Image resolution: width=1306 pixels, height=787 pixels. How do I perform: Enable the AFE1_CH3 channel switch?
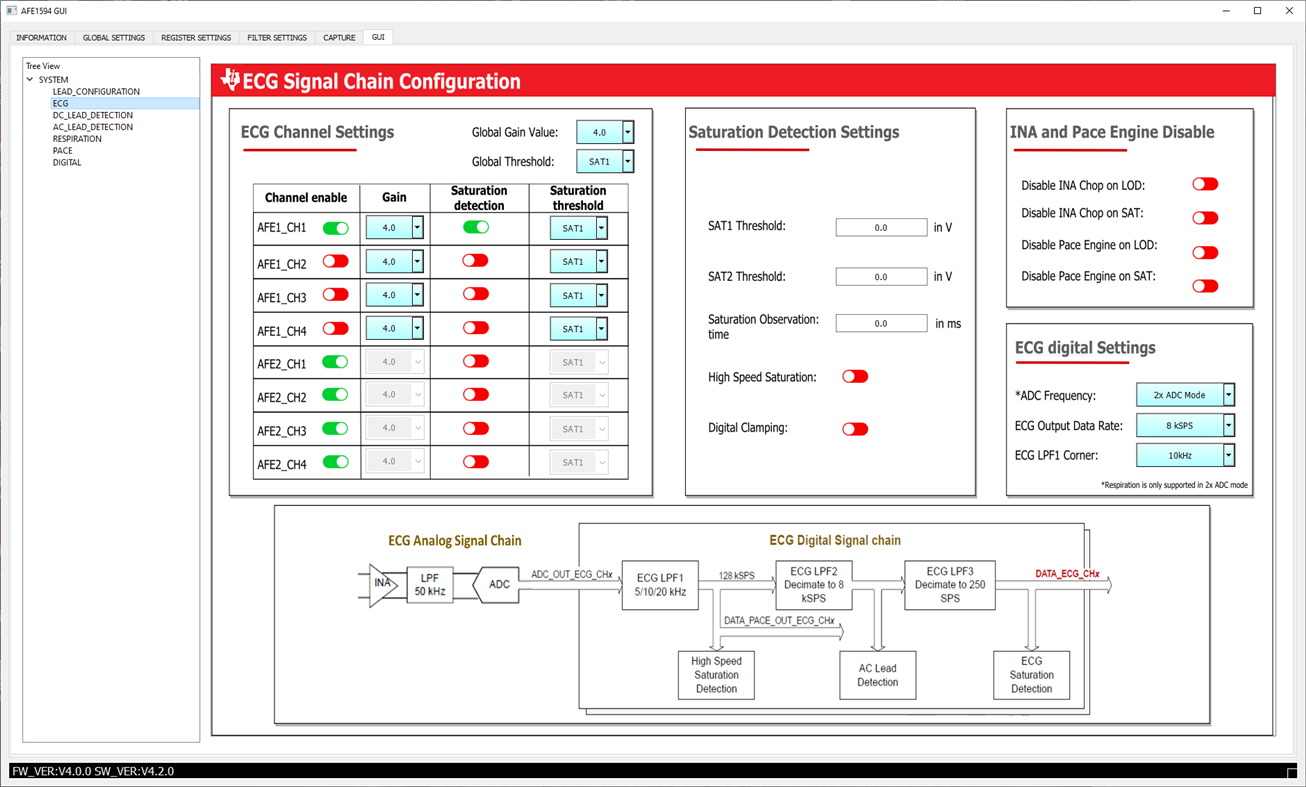pyautogui.click(x=336, y=295)
